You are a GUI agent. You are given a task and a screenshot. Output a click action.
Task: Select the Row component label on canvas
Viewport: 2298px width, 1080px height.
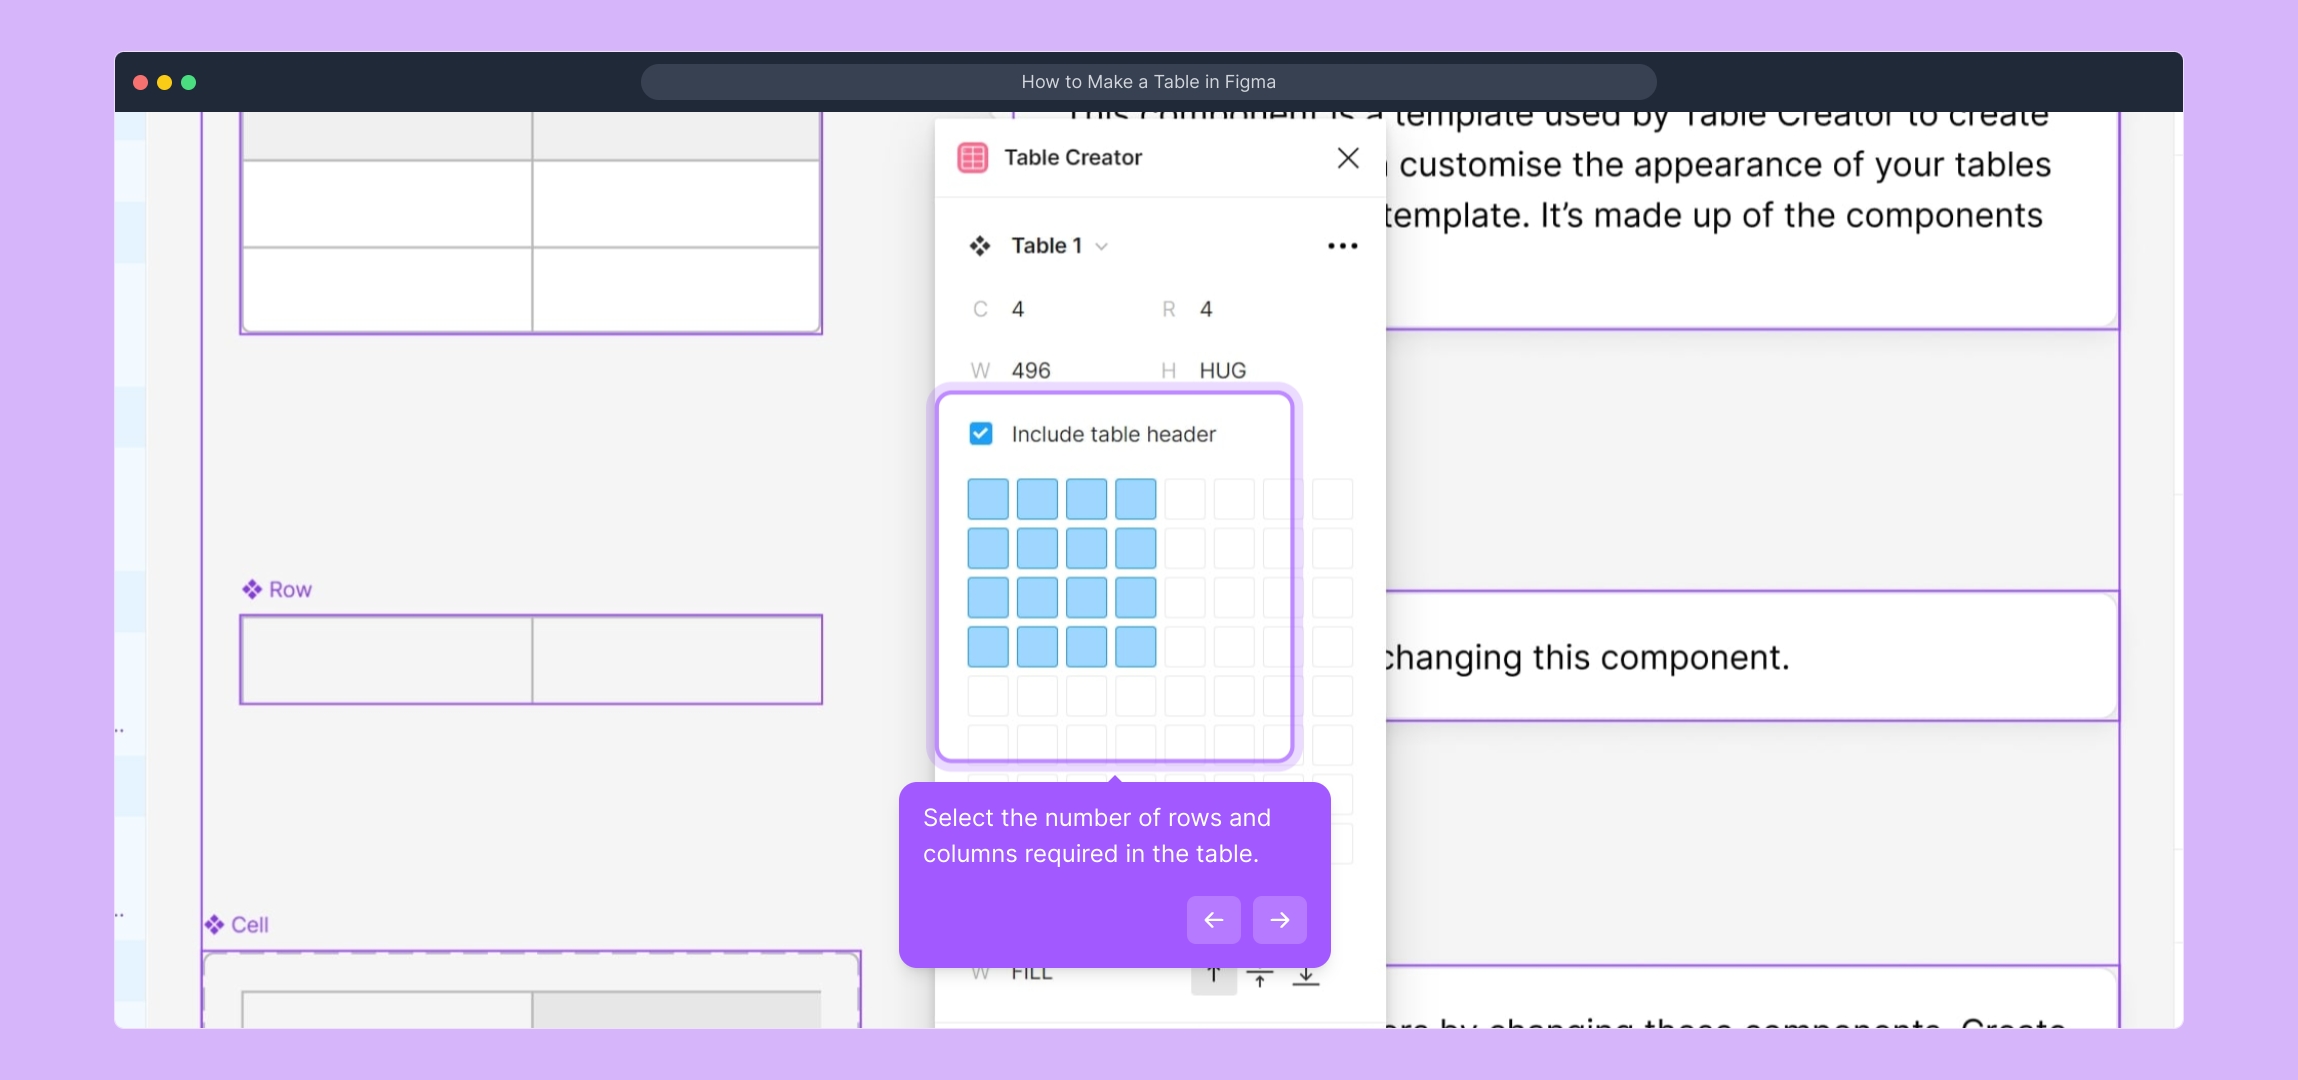[290, 590]
